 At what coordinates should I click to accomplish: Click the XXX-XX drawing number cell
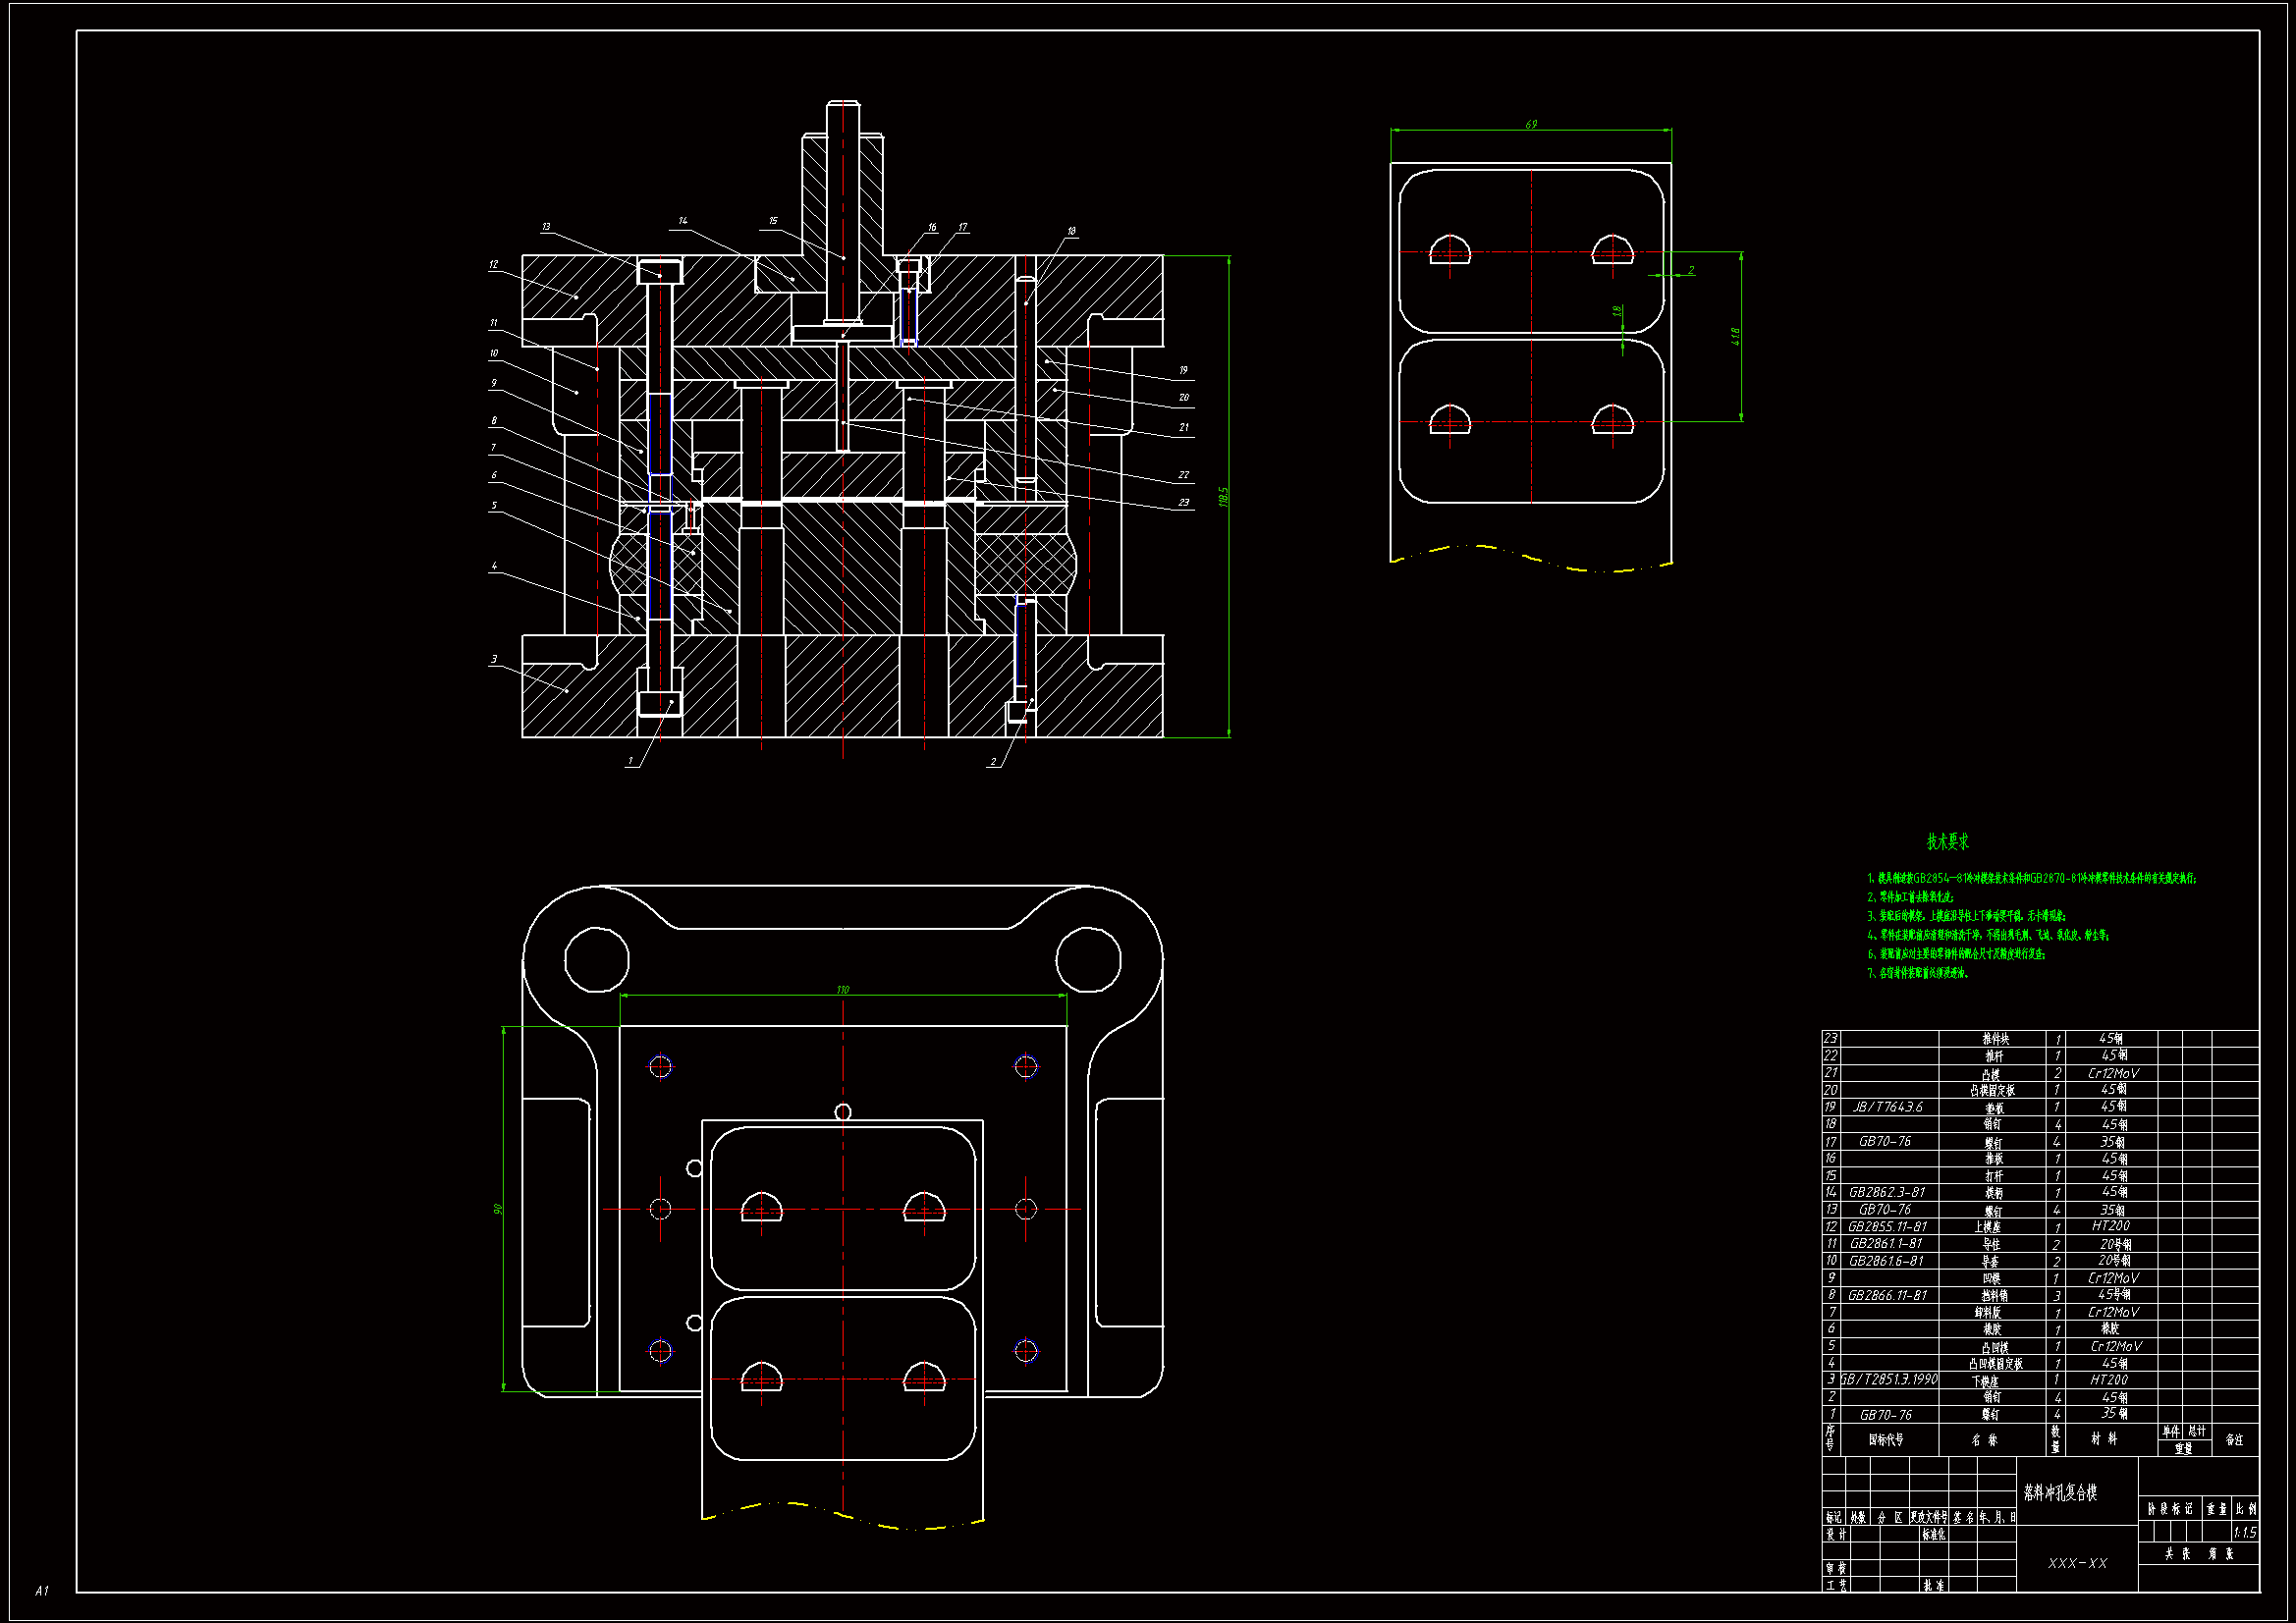tap(2077, 1563)
